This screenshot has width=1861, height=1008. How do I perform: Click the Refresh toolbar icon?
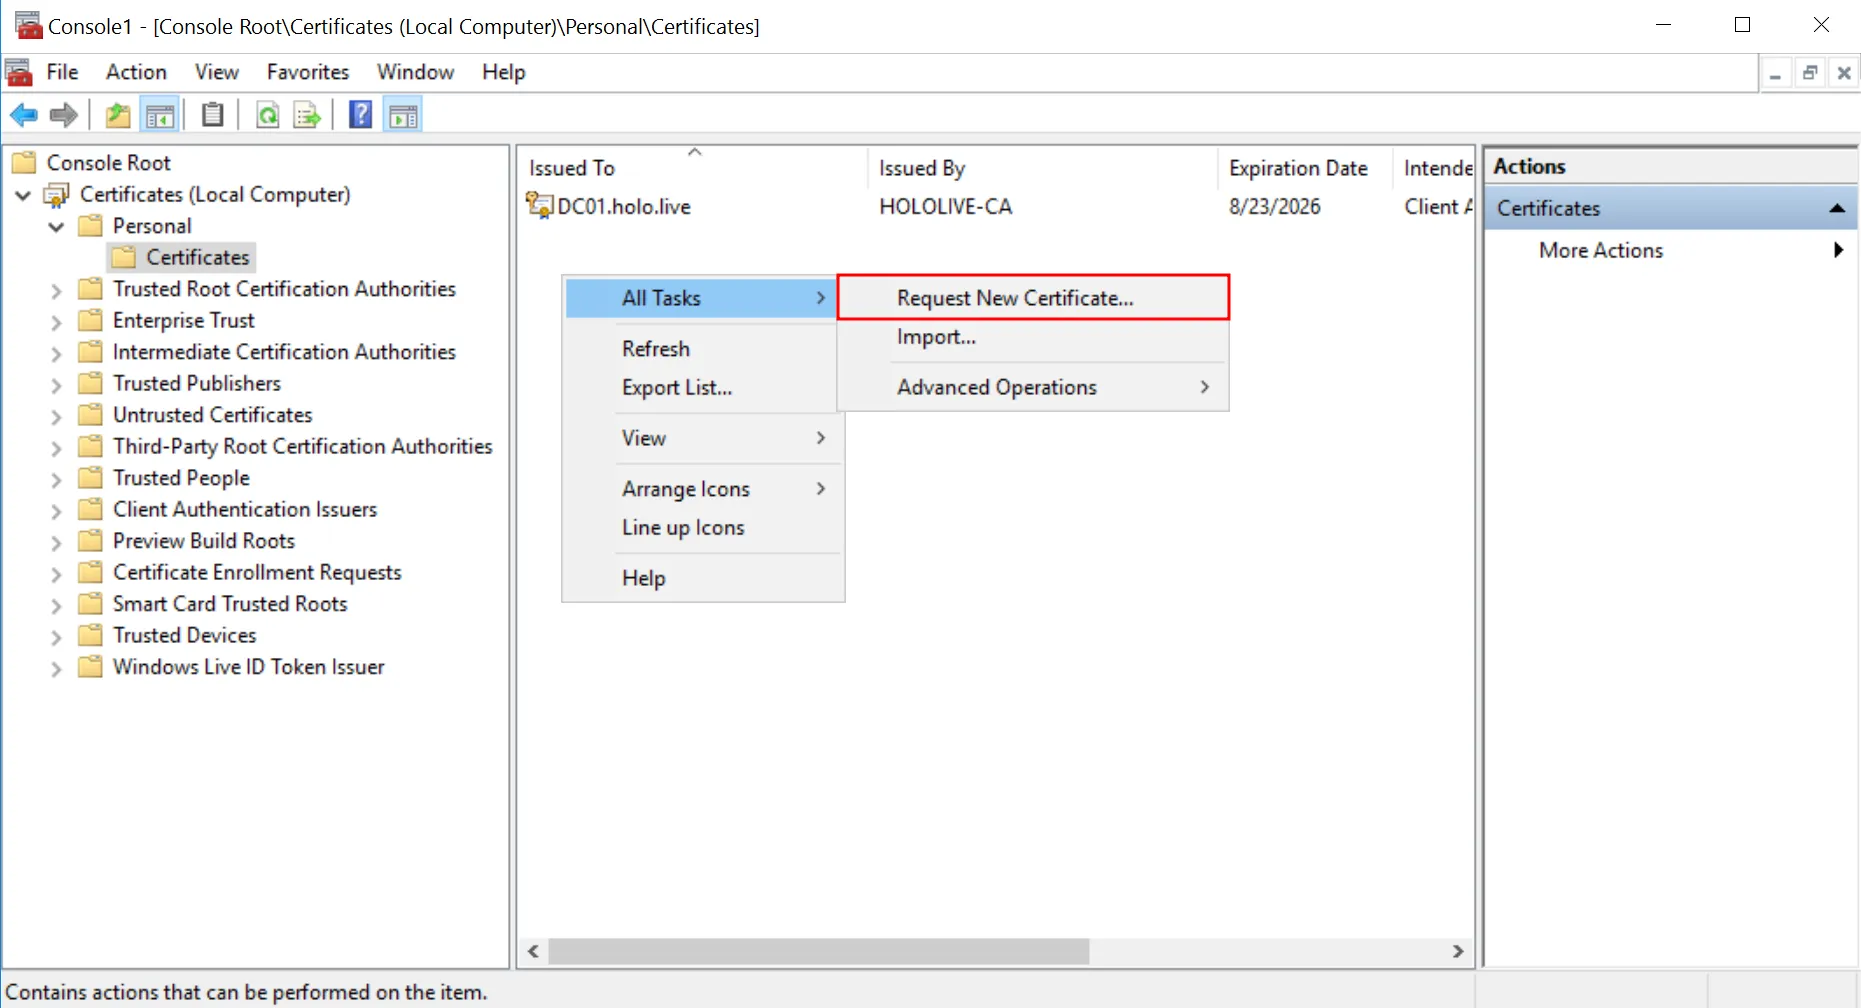(x=267, y=116)
